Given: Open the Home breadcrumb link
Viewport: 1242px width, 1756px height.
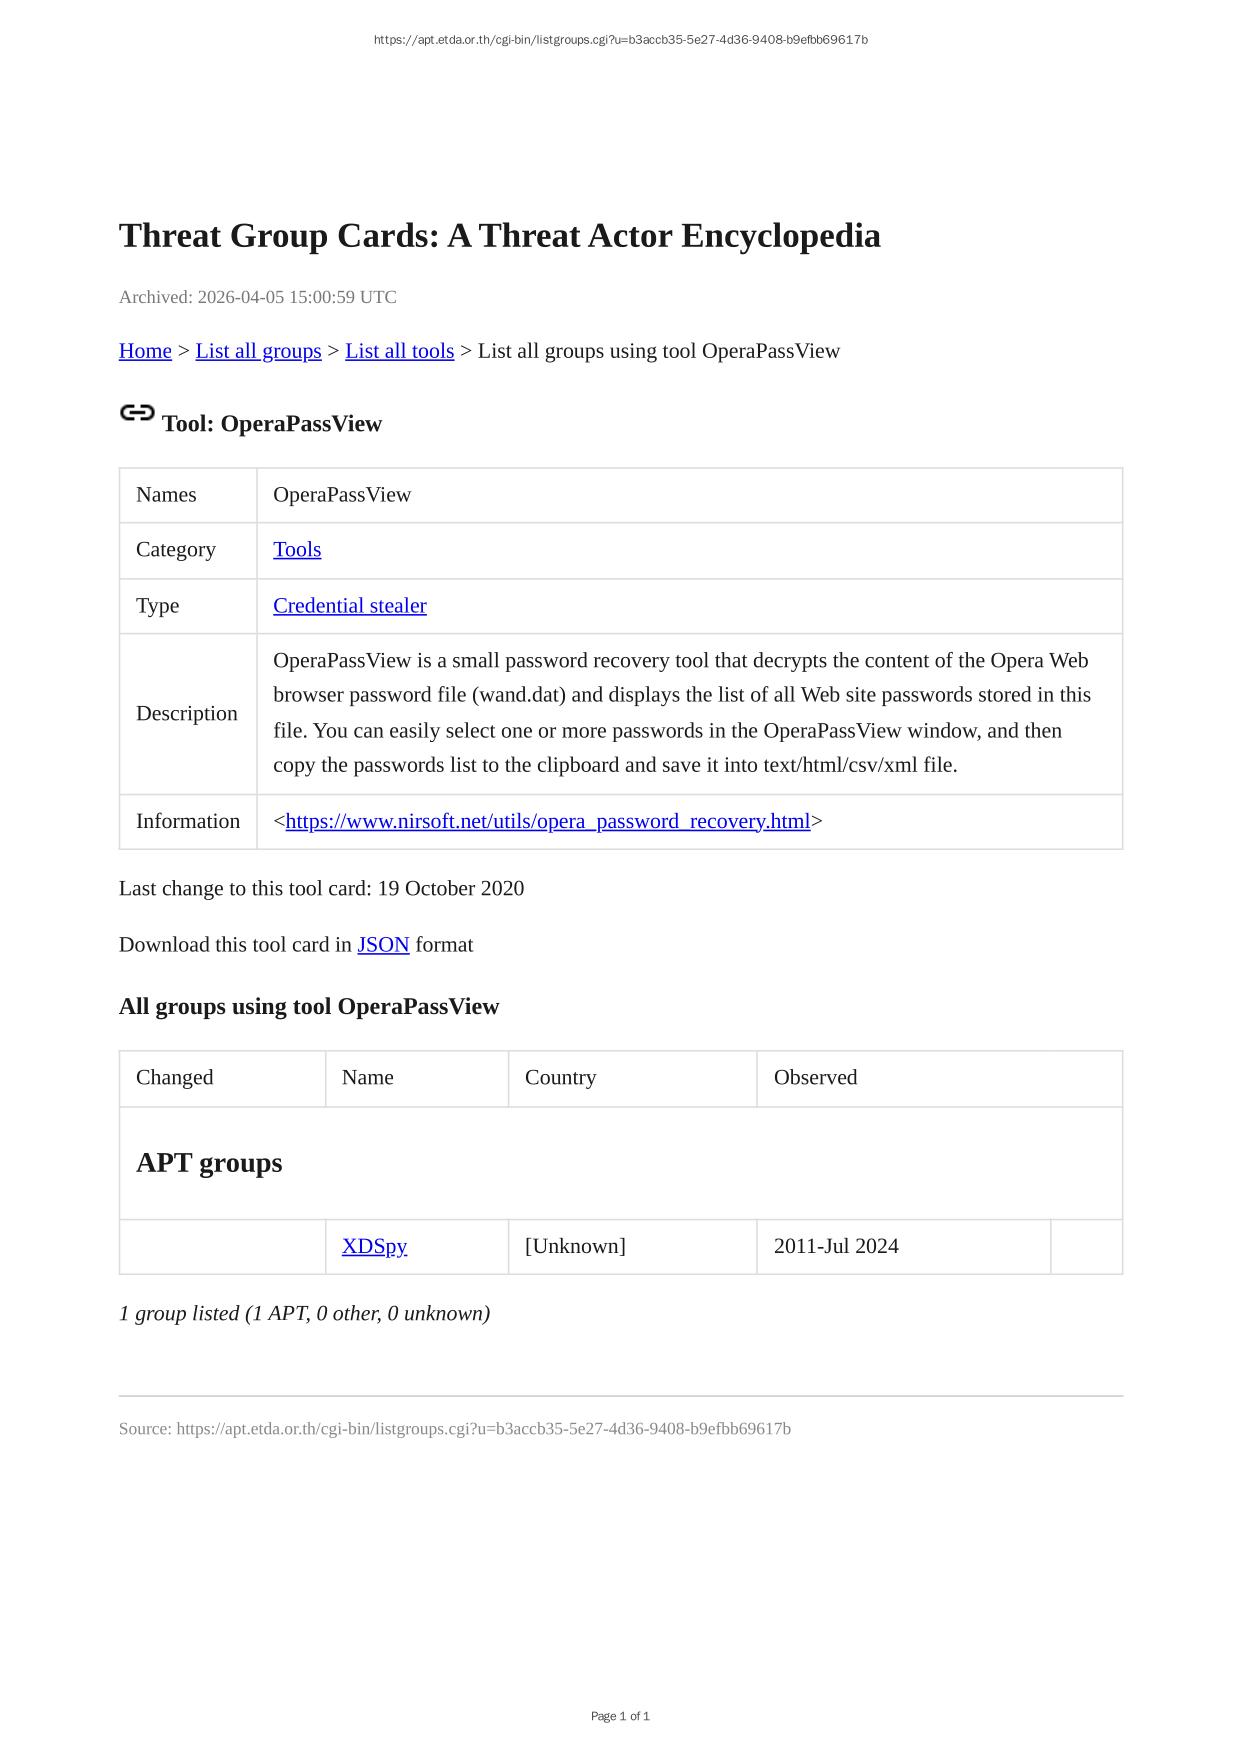Looking at the screenshot, I should pyautogui.click(x=145, y=351).
